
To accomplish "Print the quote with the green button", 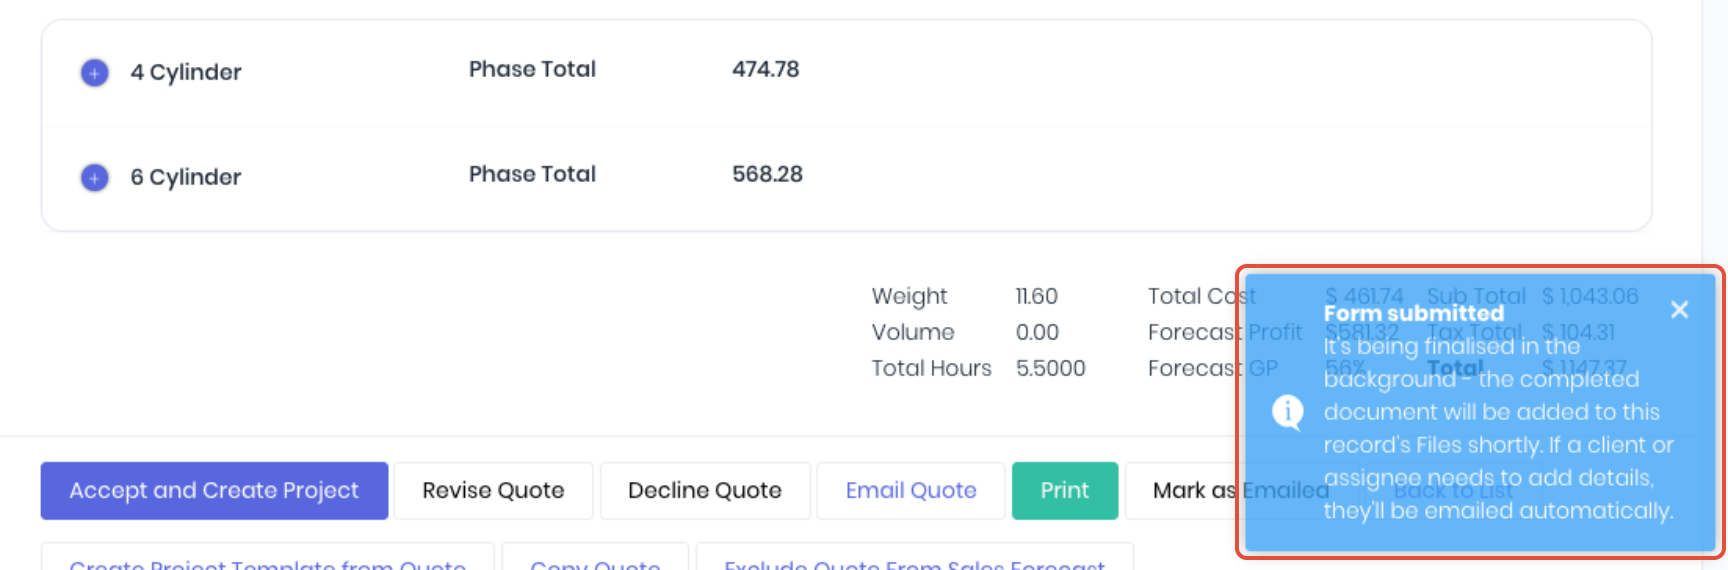I will (x=1065, y=490).
